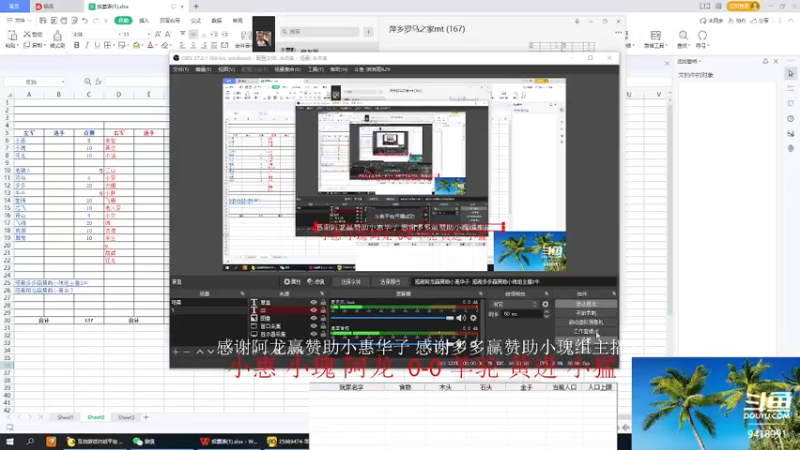Click the move source up arrow in OBS
The width and height of the screenshot is (800, 450).
[x=200, y=352]
